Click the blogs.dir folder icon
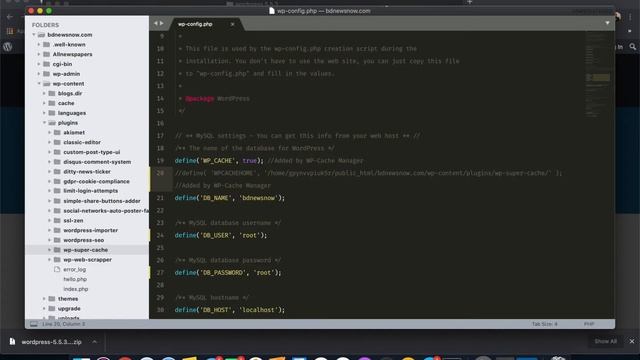The width and height of the screenshot is (640, 360). click(x=52, y=93)
